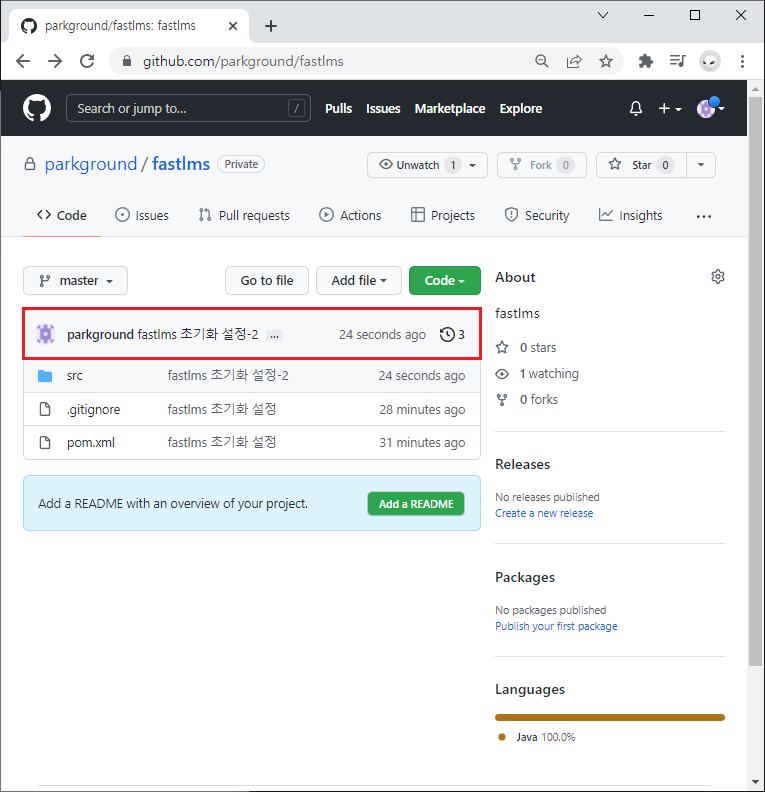Image resolution: width=765 pixels, height=792 pixels.
Task: Open latest commit message 초기화 설정-2
Action: coord(198,334)
